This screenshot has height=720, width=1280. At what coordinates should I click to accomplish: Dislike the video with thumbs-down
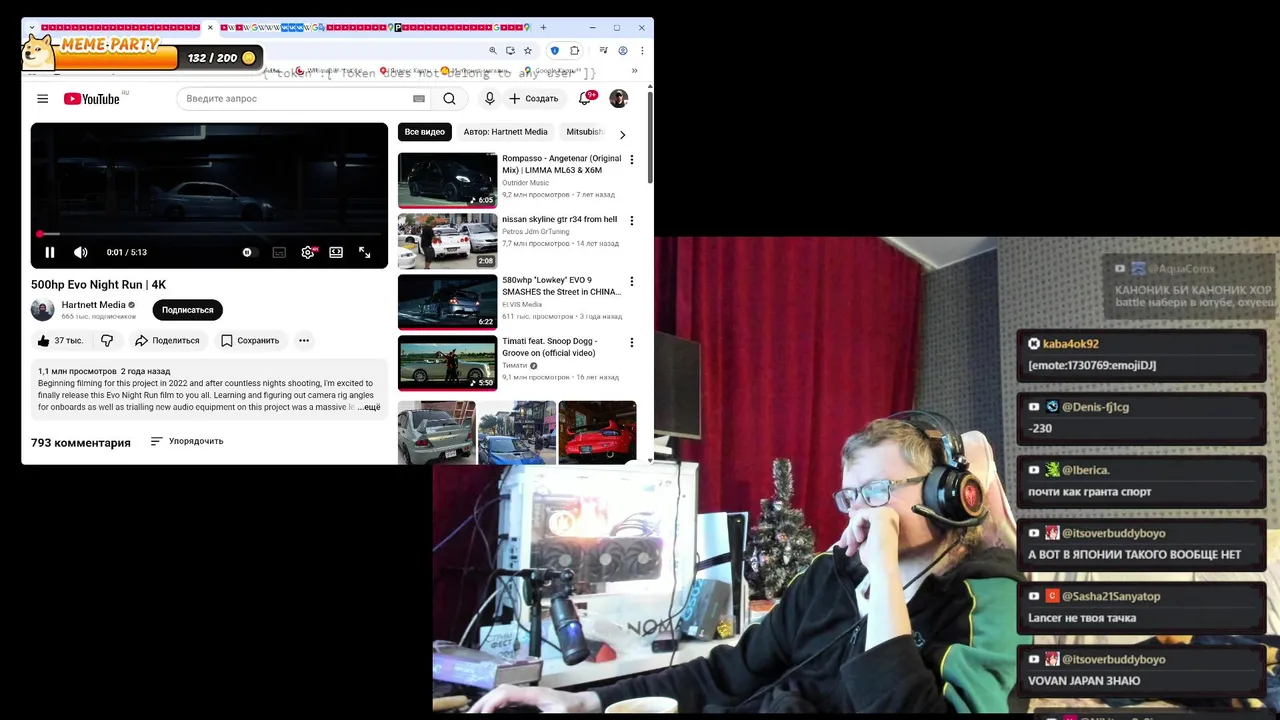point(107,340)
